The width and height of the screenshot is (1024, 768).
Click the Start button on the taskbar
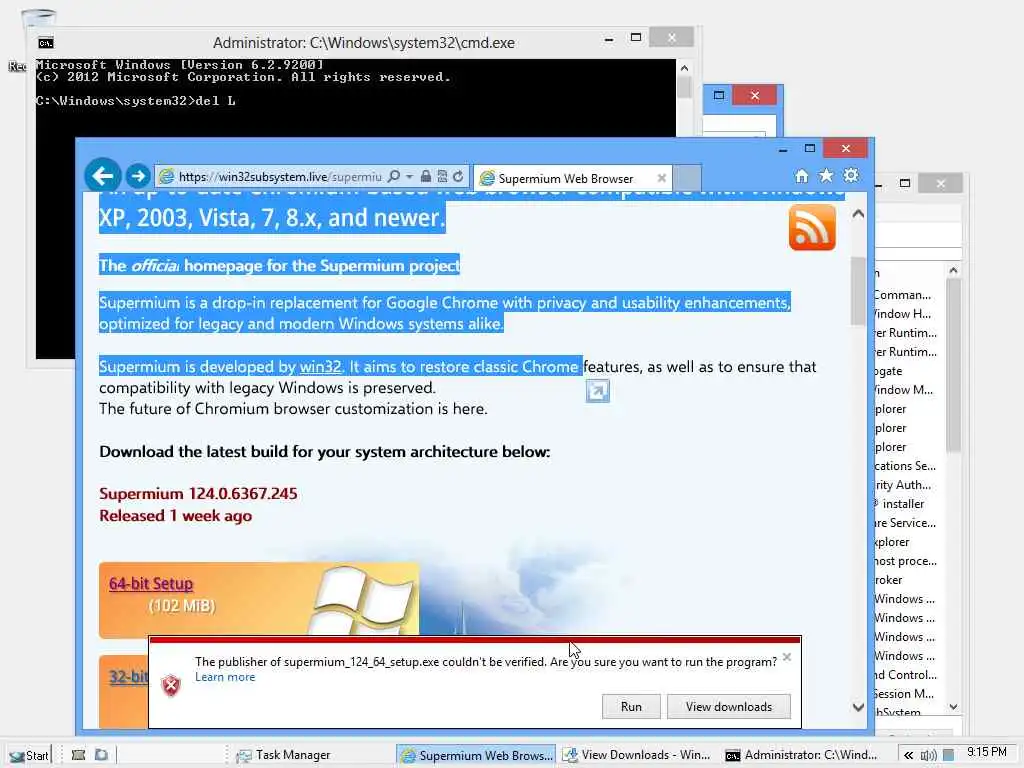click(29, 756)
